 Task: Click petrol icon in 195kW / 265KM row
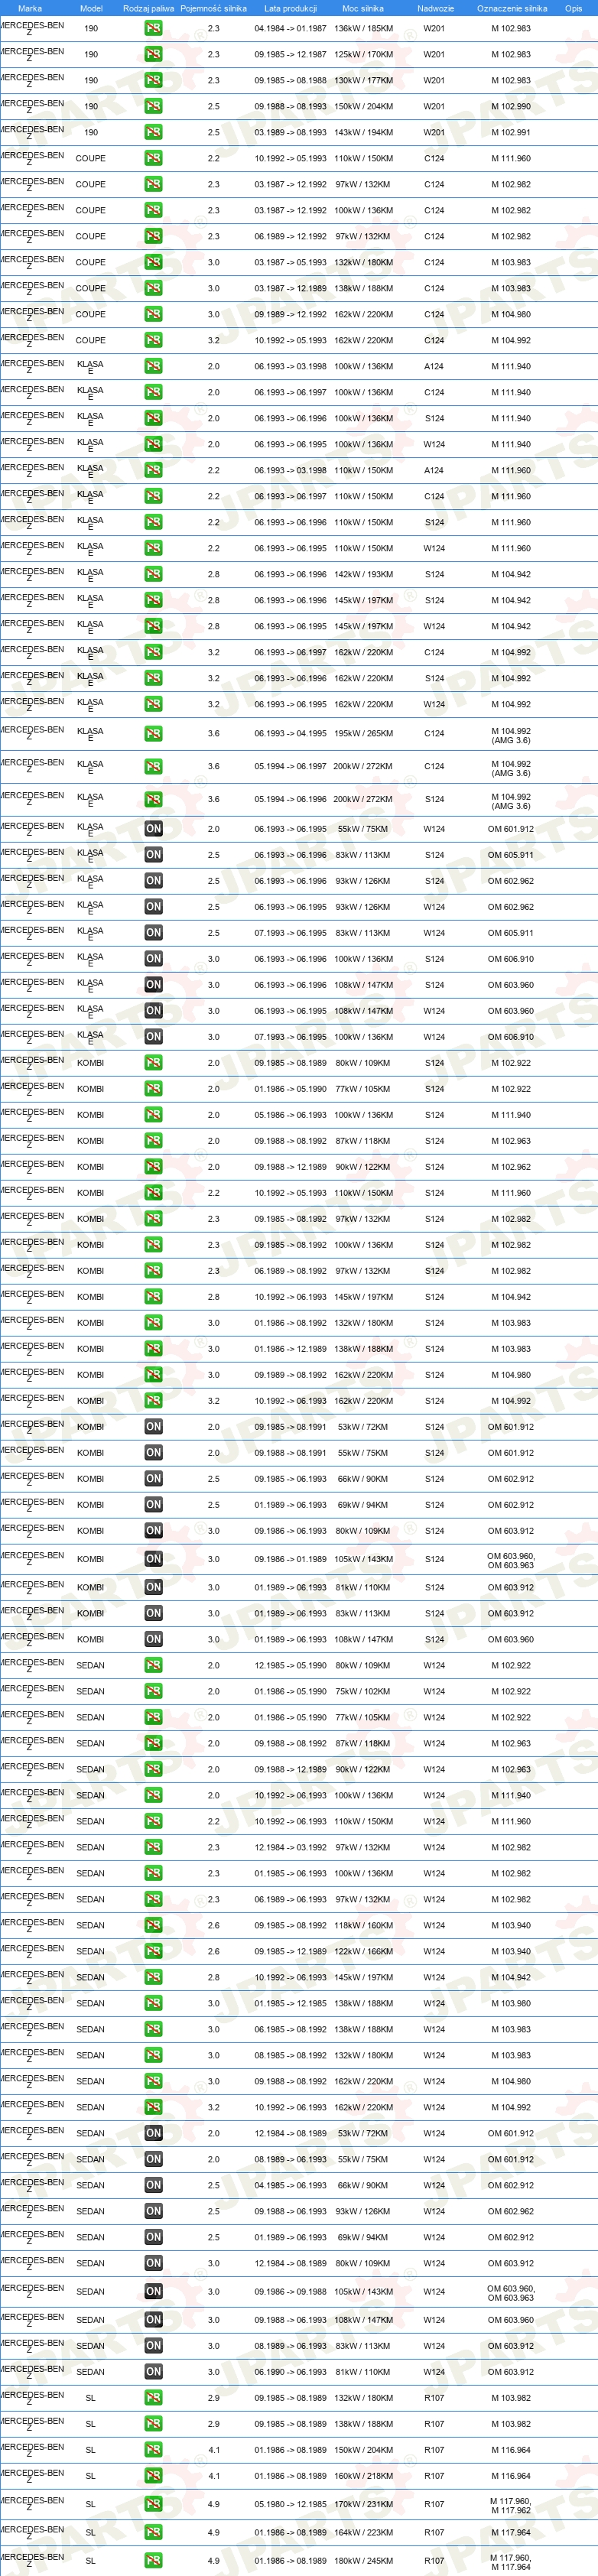coord(153,733)
